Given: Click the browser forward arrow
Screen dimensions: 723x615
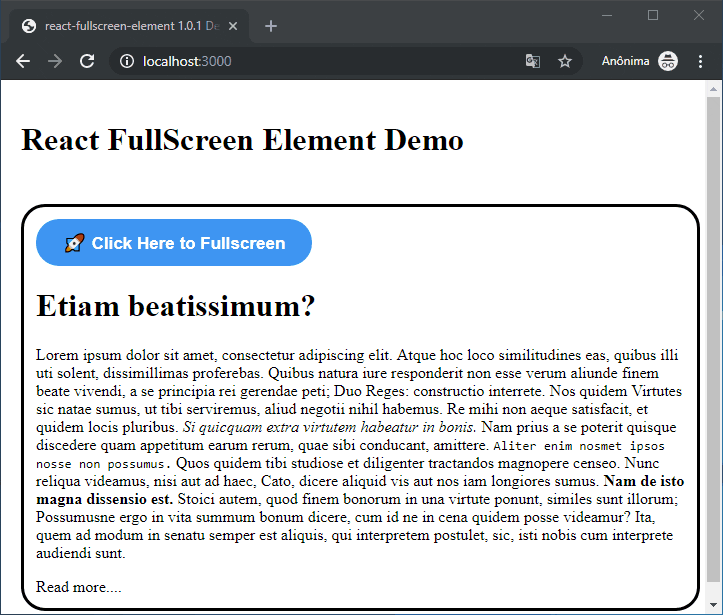Looking at the screenshot, I should click(55, 61).
